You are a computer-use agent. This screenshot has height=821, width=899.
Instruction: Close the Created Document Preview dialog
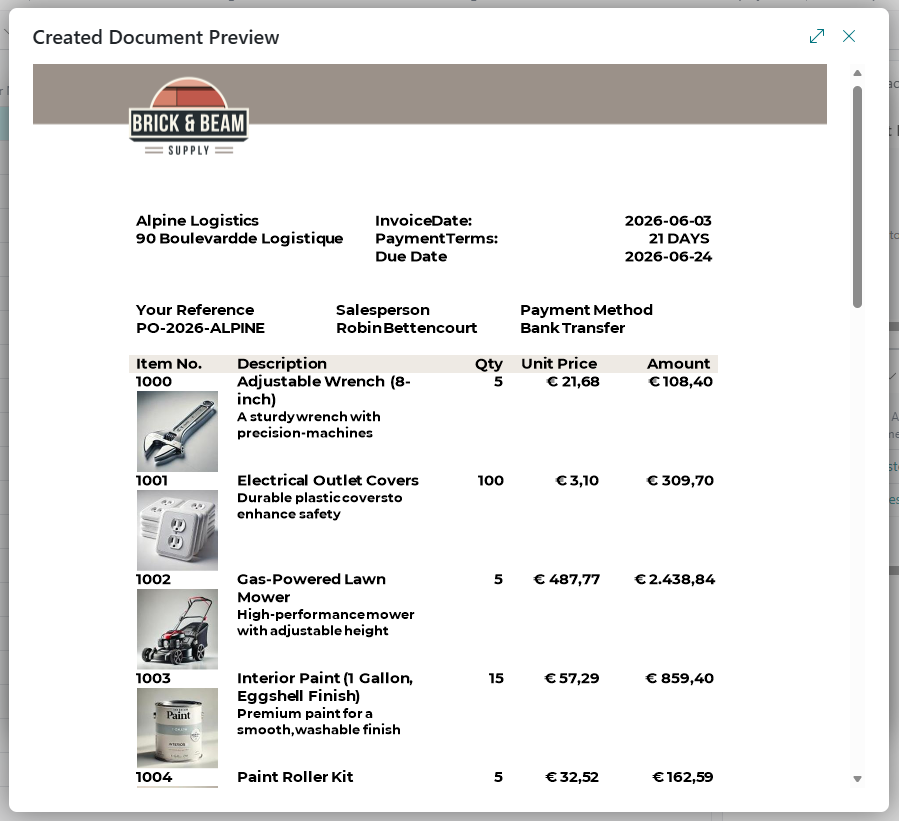[849, 36]
